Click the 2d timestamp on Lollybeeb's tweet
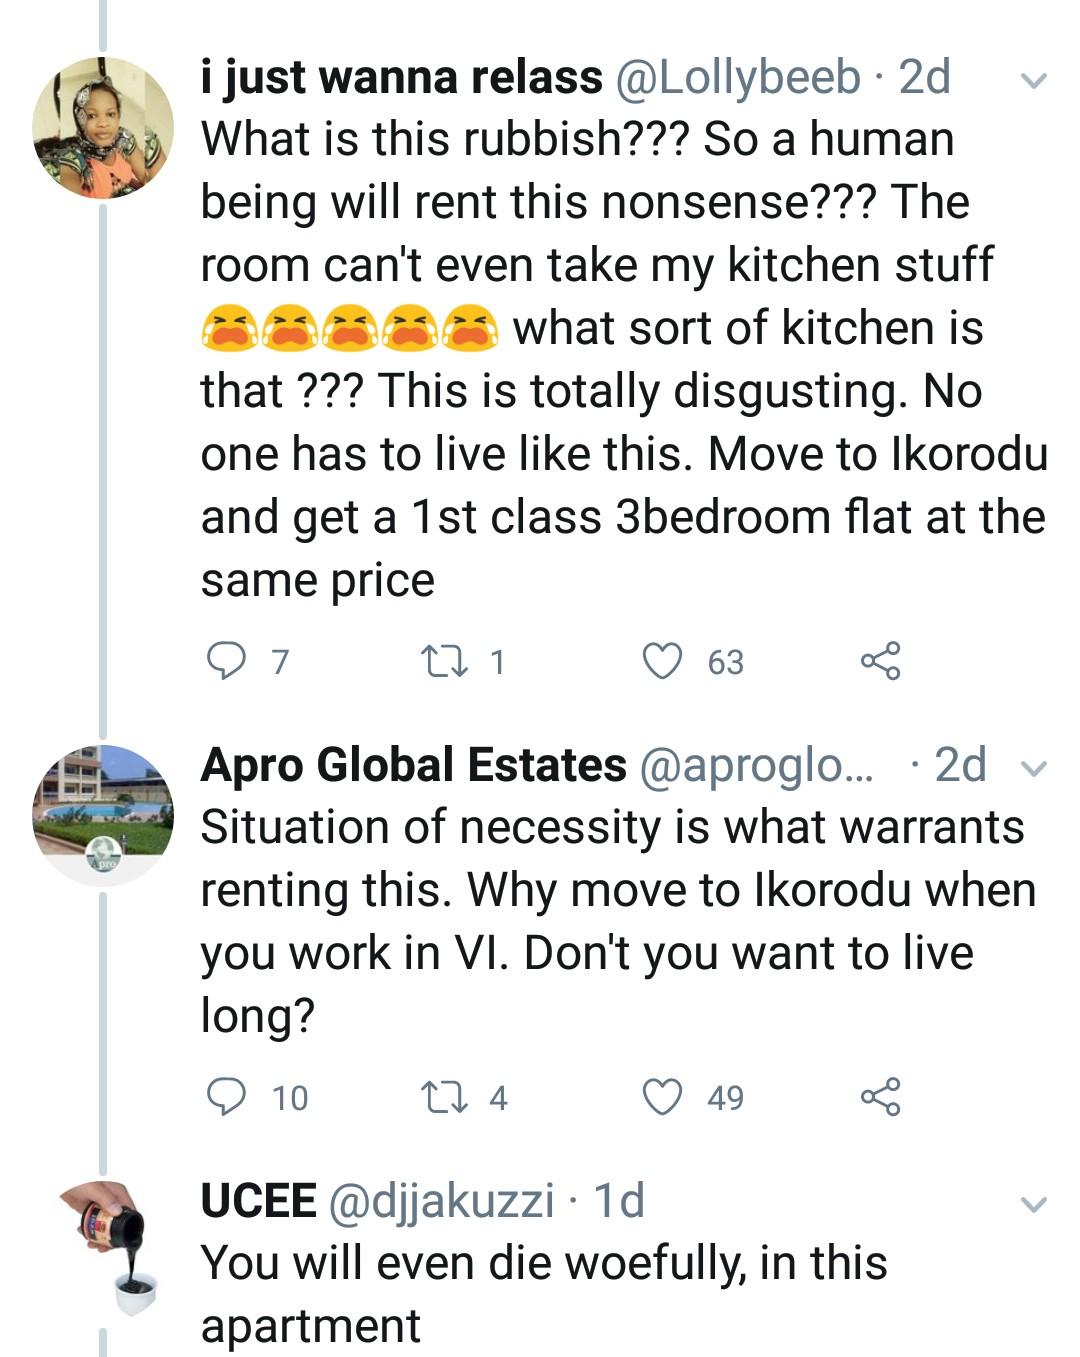Image resolution: width=1080 pixels, height=1357 pixels. tap(925, 78)
